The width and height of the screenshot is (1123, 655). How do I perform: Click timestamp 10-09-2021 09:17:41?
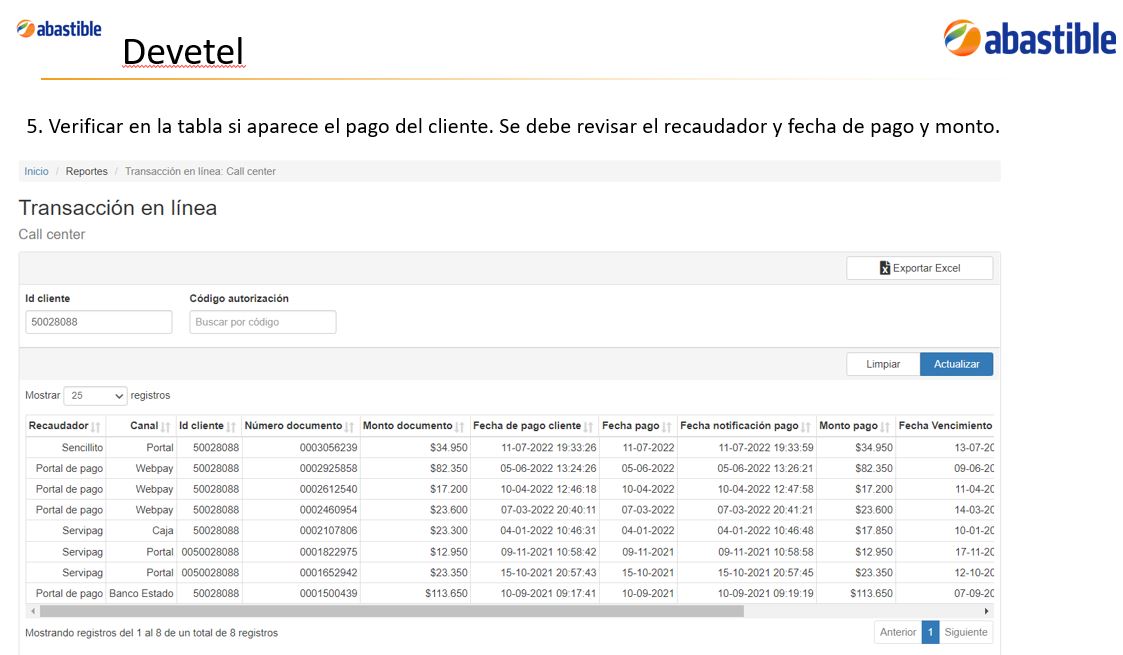548,593
